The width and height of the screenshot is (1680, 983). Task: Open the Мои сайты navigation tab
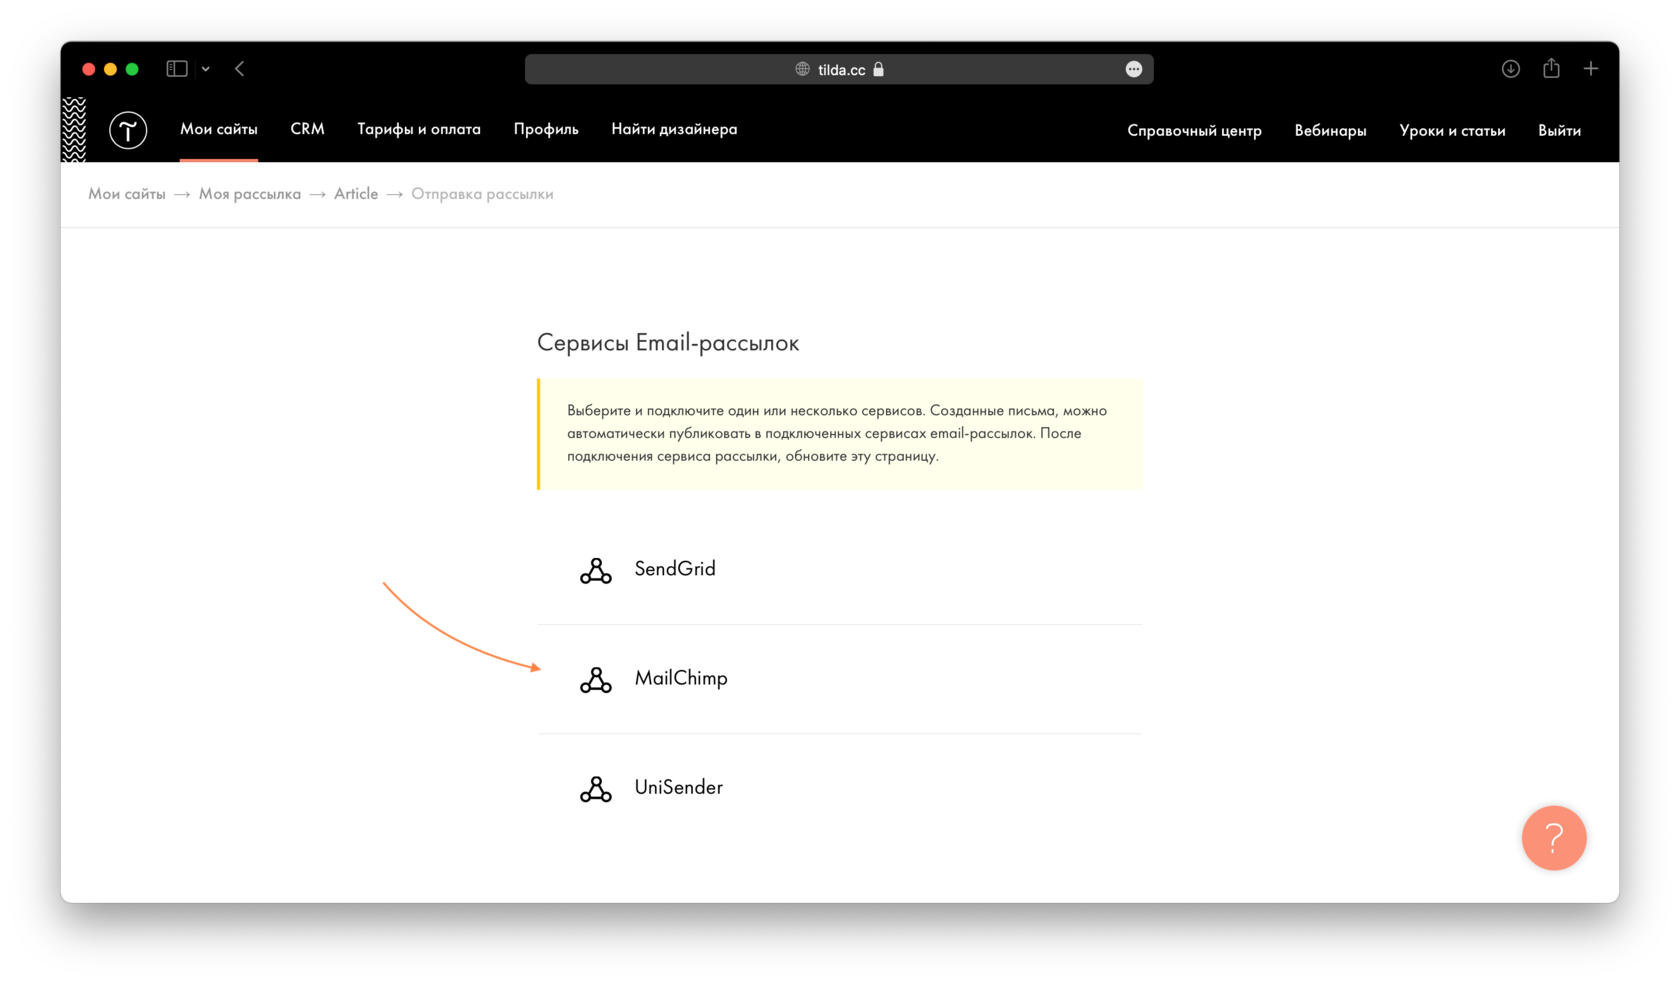tap(219, 129)
